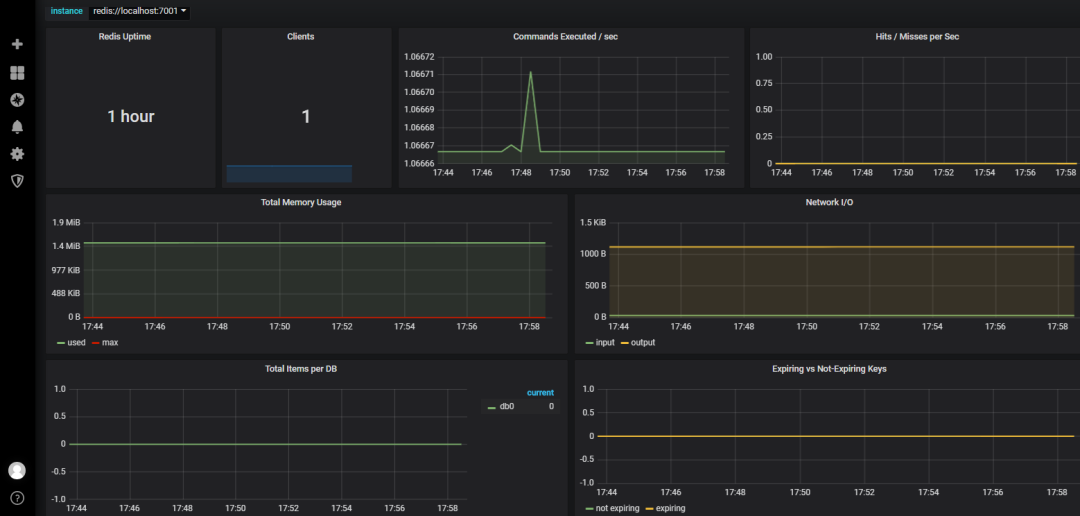Click the 1.4 MiB y-axis label
Image resolution: width=1080 pixels, height=516 pixels.
point(66,246)
